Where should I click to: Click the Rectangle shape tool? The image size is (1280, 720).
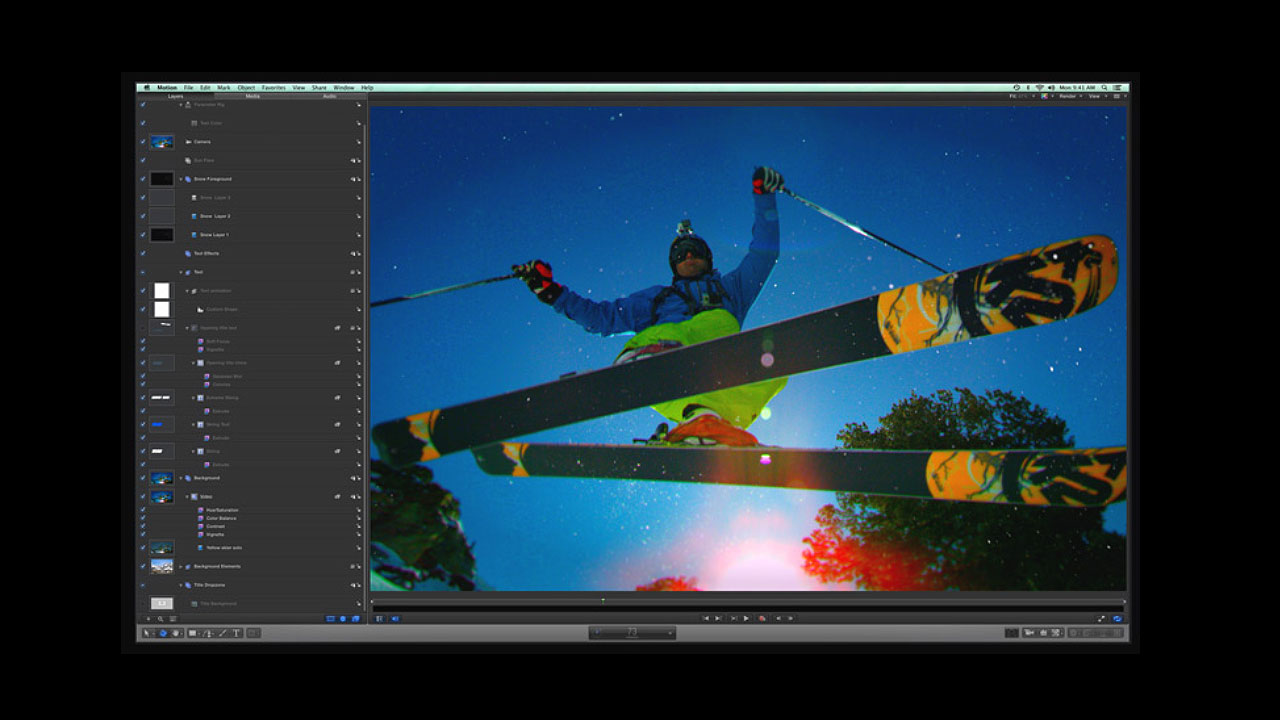pos(193,633)
